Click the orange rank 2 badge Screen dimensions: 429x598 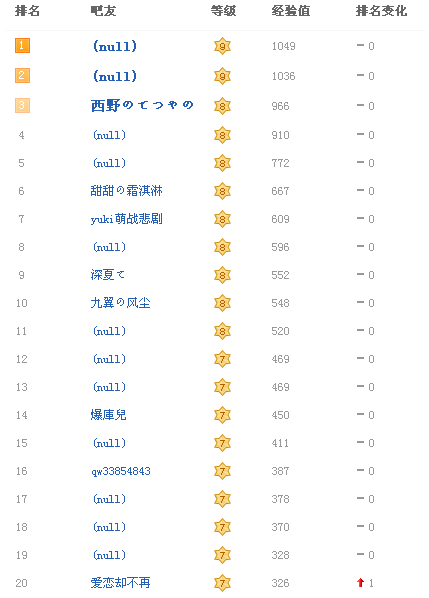click(x=22, y=76)
